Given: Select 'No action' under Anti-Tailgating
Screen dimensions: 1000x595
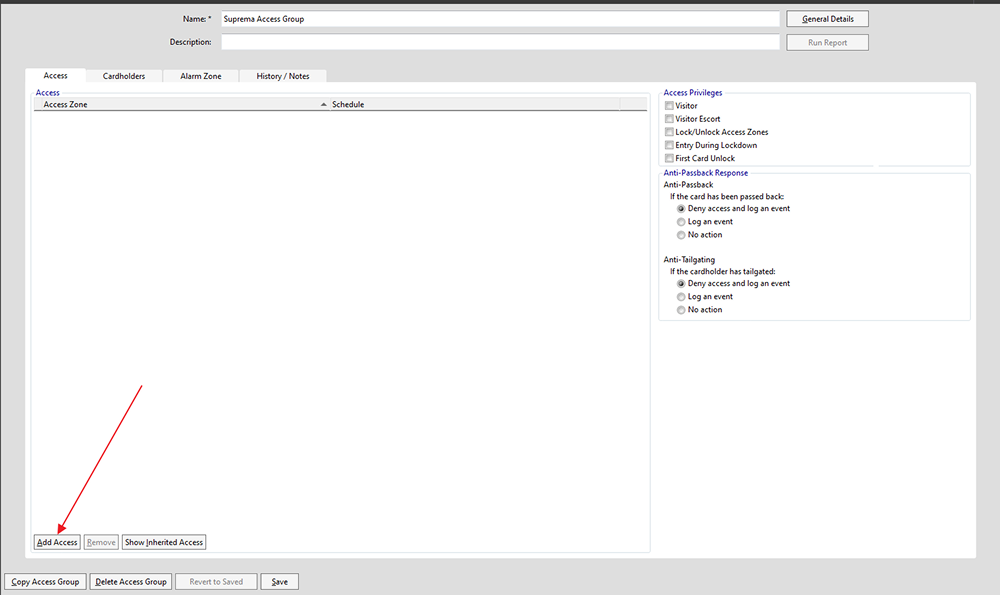Looking at the screenshot, I should (681, 310).
